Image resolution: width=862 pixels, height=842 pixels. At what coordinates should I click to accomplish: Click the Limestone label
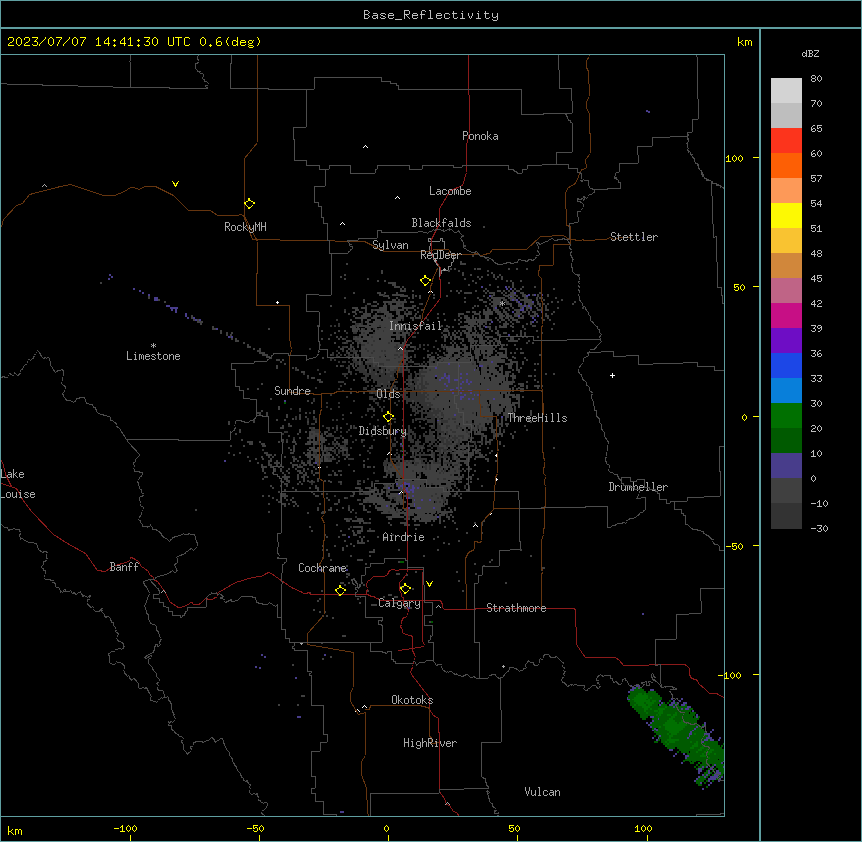(x=153, y=356)
